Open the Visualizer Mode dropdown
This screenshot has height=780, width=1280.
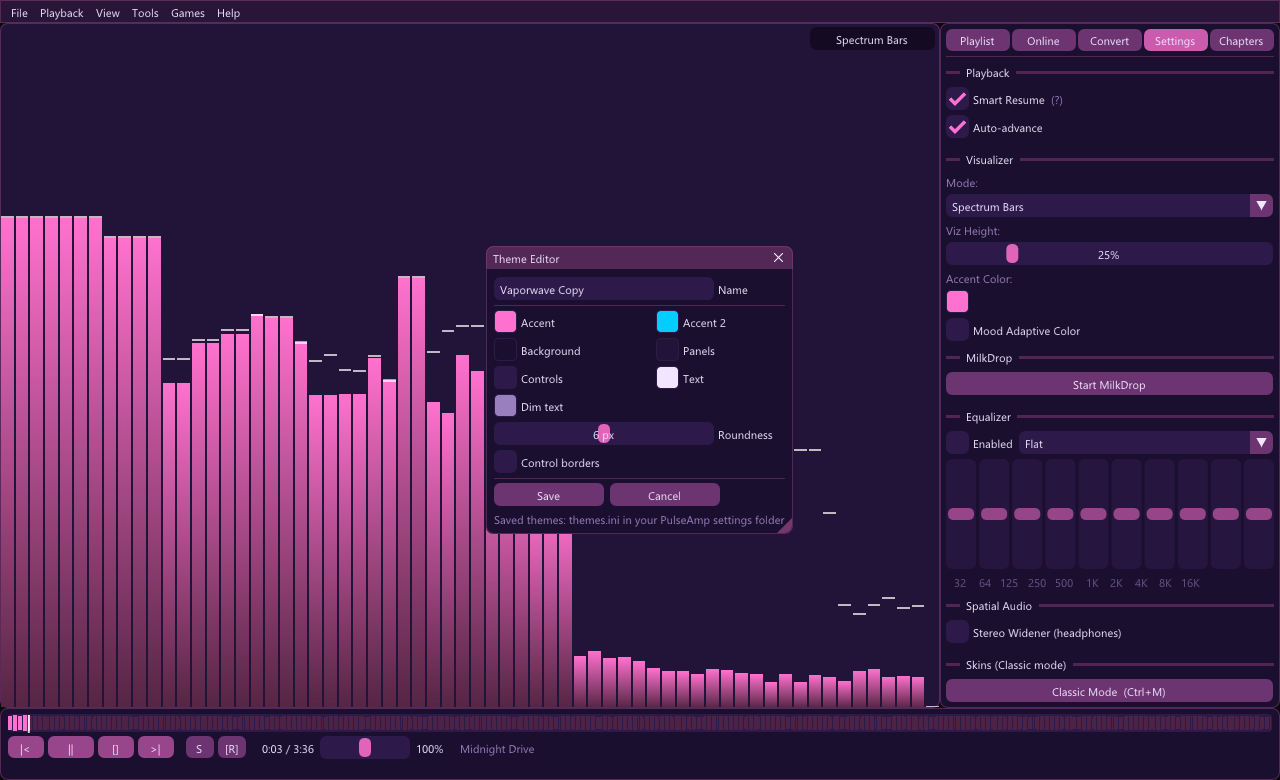click(1109, 206)
